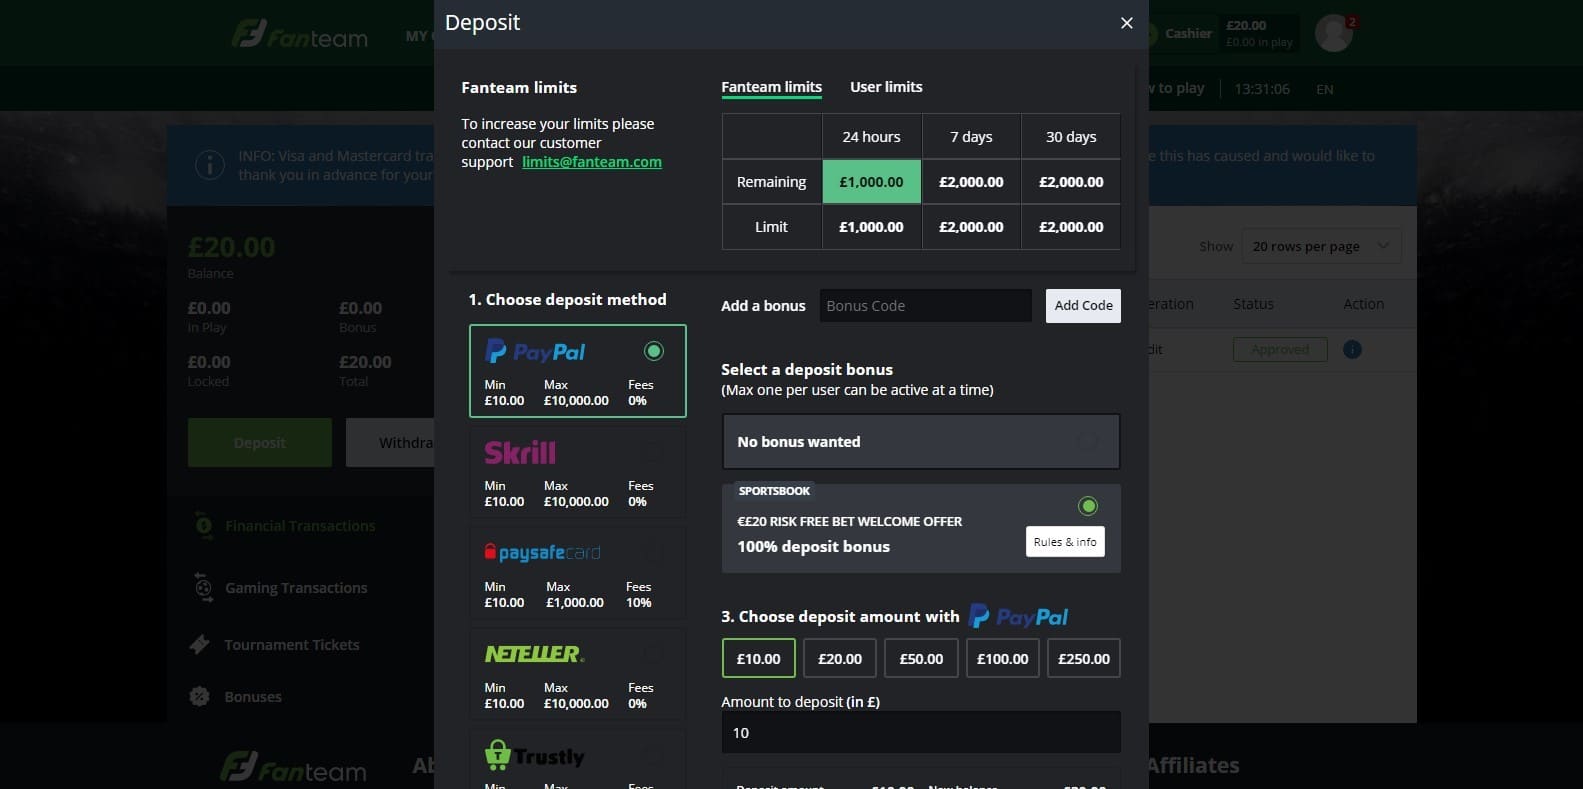Click the Bonuses sidebar icon
Viewport: 1583px width, 789px height.
coord(200,697)
